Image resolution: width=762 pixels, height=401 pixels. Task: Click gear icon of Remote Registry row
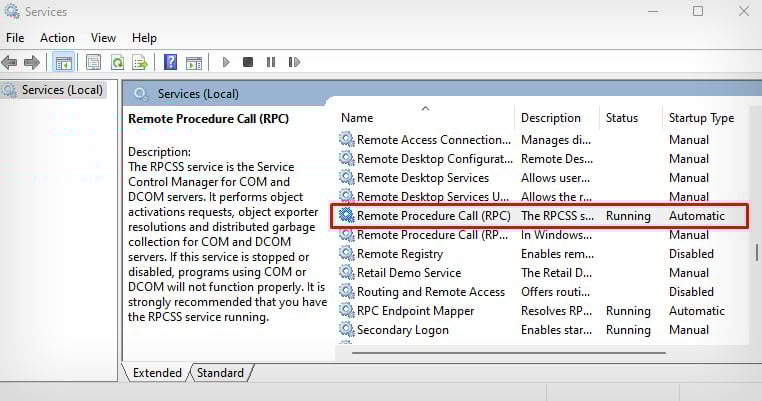346,253
